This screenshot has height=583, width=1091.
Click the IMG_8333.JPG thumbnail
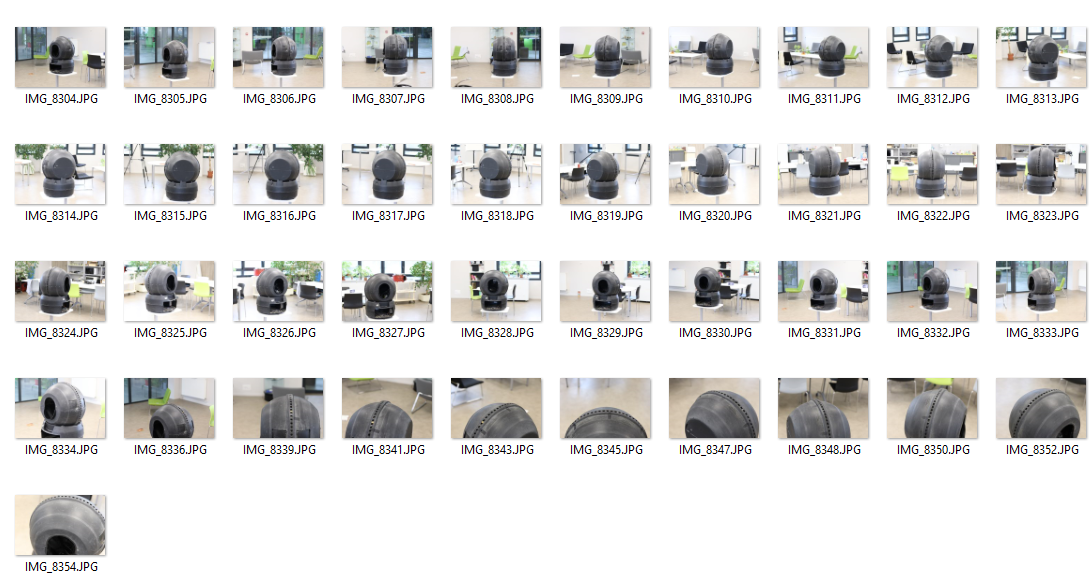coord(1042,292)
